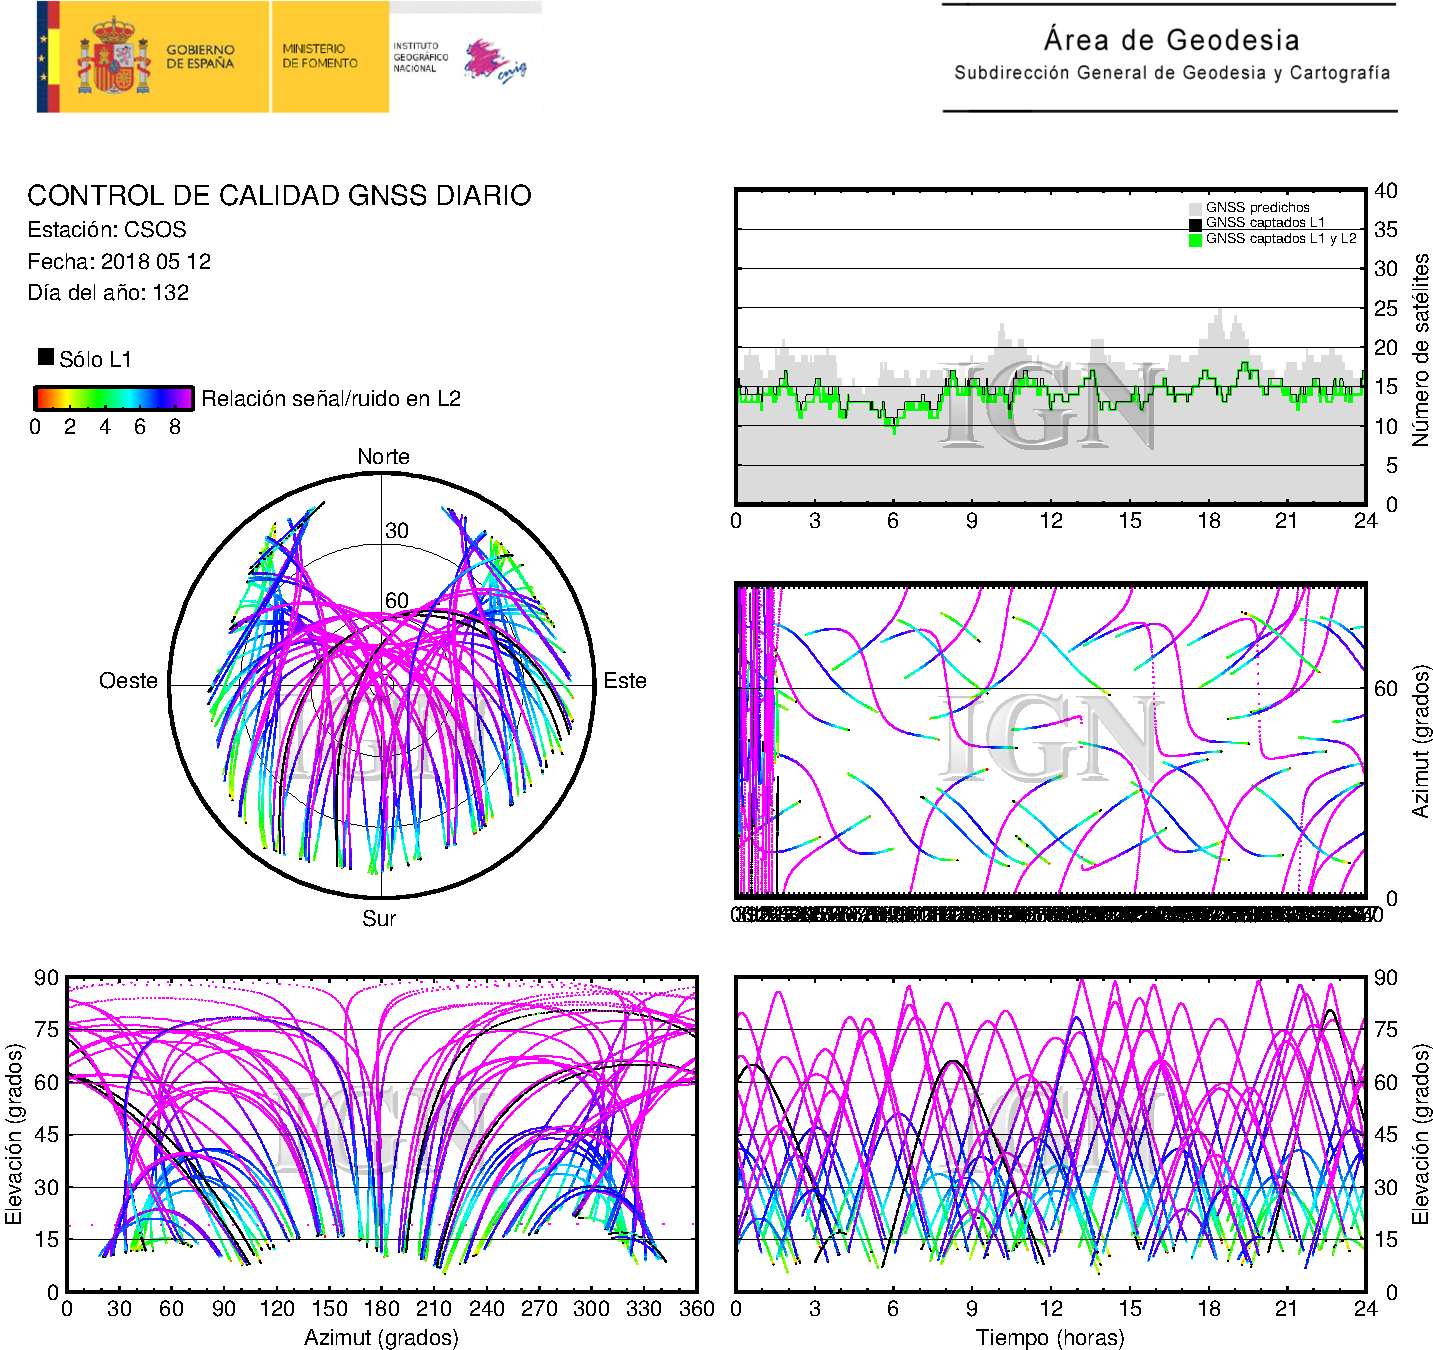Image resolution: width=1433 pixels, height=1350 pixels.
Task: Click Subdirección General de Geodesia y Cartografía text
Action: coord(1171,73)
